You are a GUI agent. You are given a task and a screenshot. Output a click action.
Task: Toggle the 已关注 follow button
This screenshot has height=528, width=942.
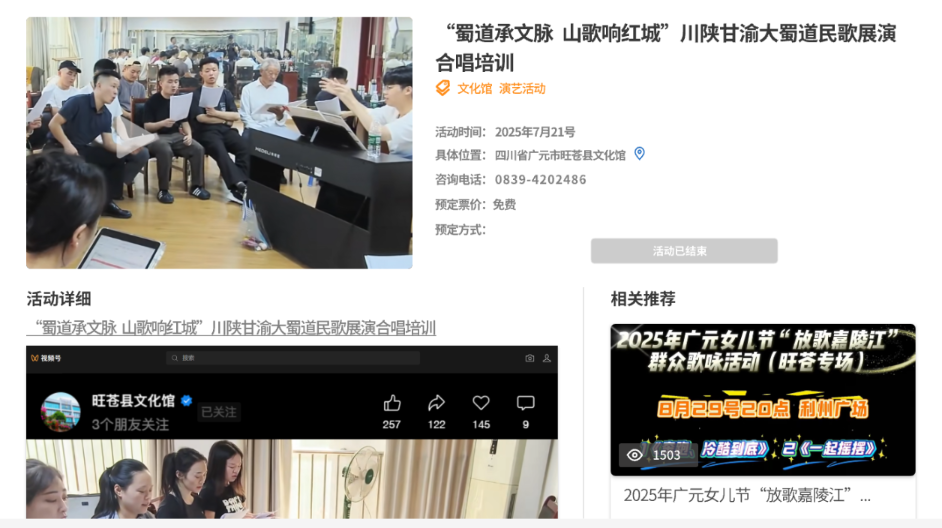point(219,412)
